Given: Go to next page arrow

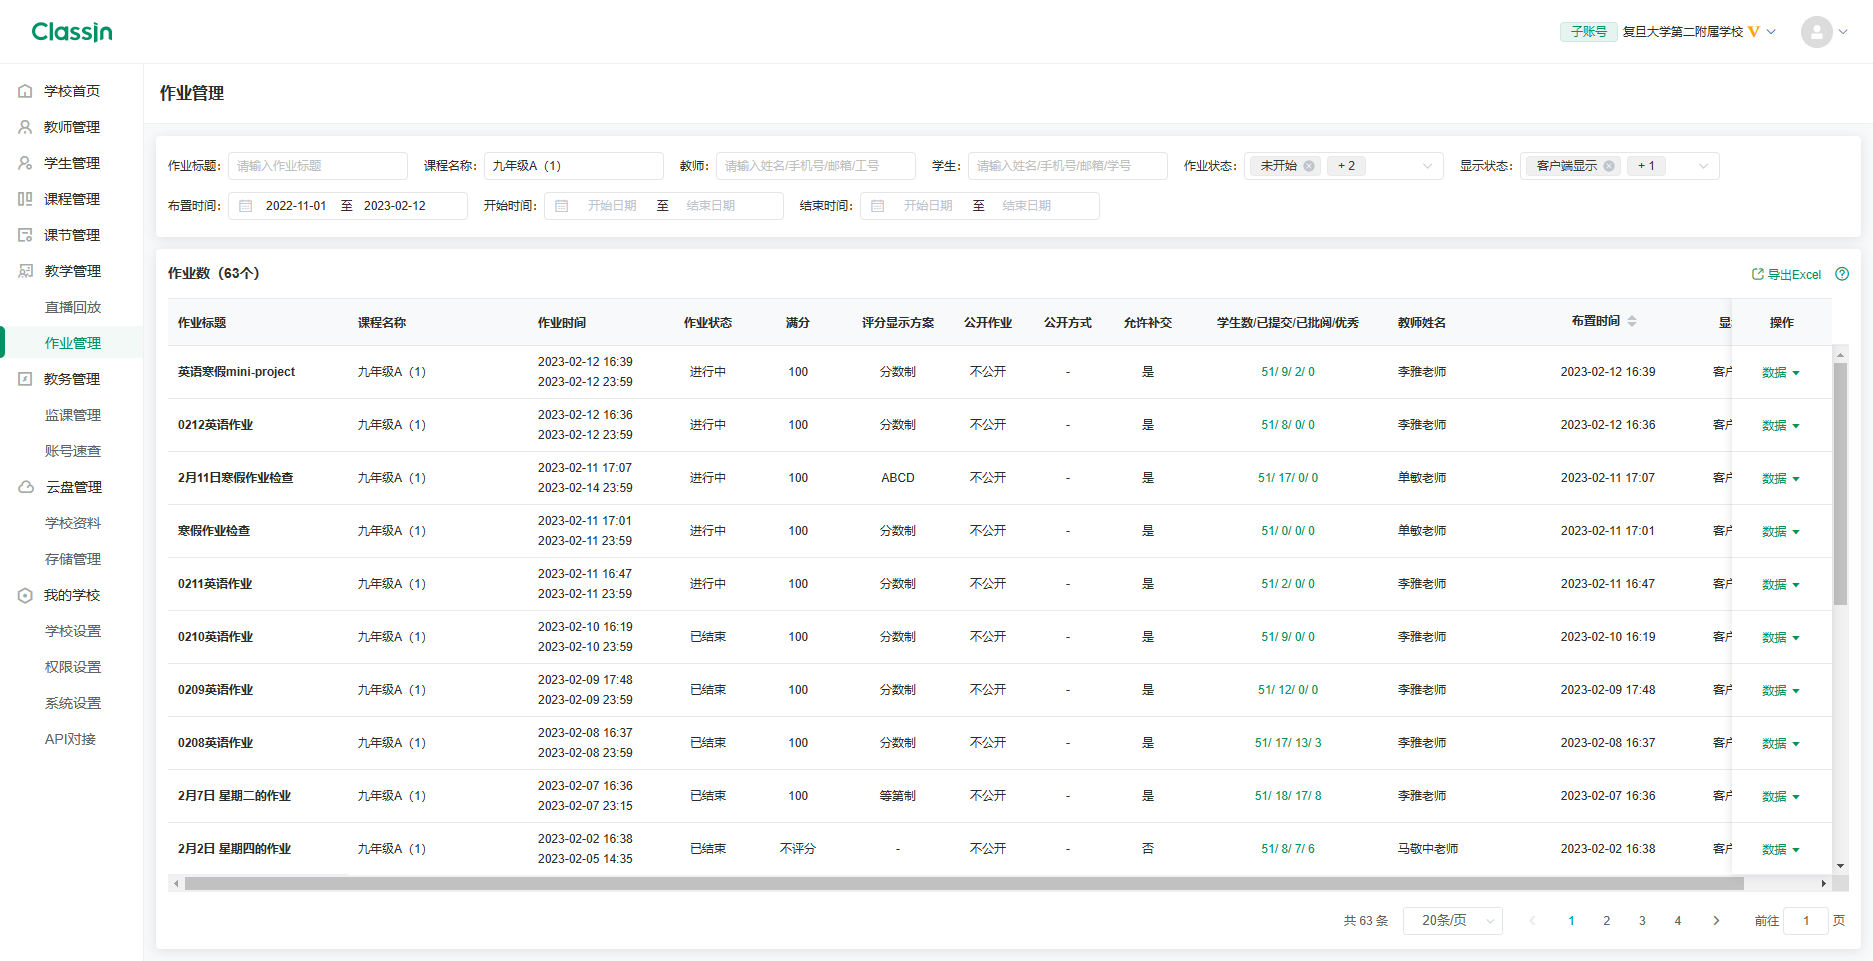Looking at the screenshot, I should coord(1716,921).
